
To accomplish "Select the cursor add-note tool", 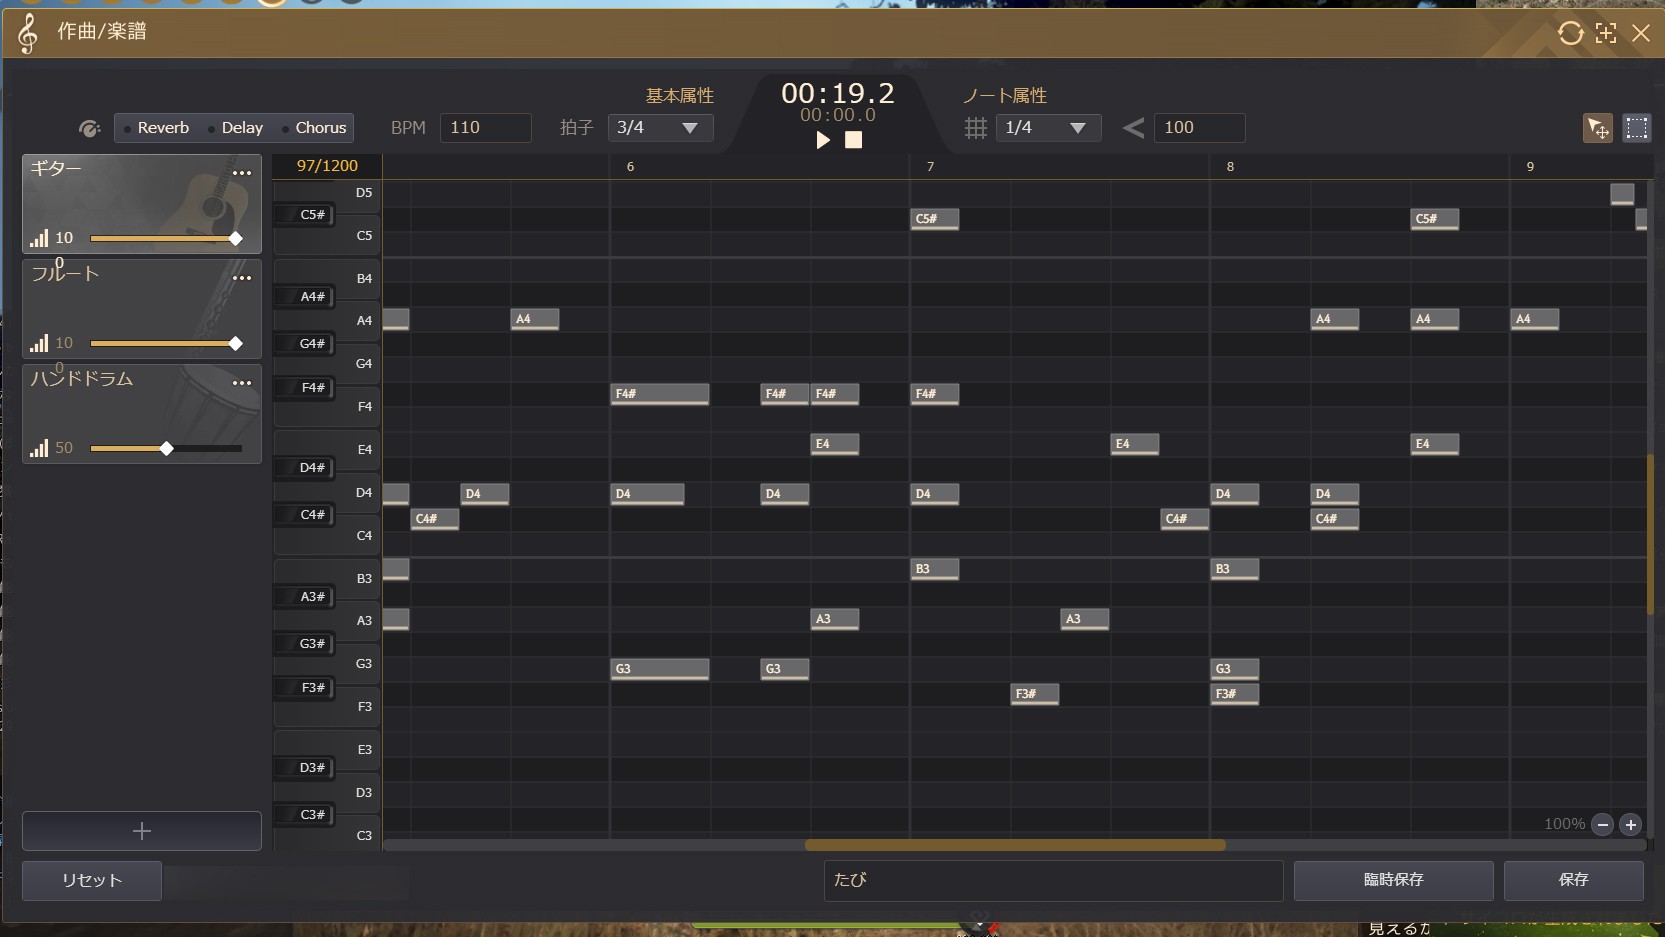I will pyautogui.click(x=1598, y=128).
